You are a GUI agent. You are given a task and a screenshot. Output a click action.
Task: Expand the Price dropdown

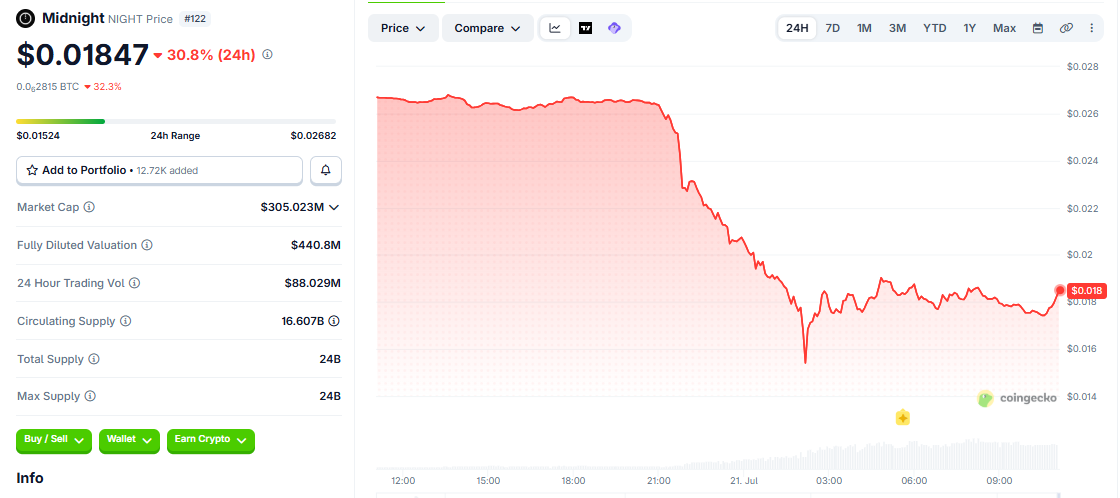[x=403, y=28]
